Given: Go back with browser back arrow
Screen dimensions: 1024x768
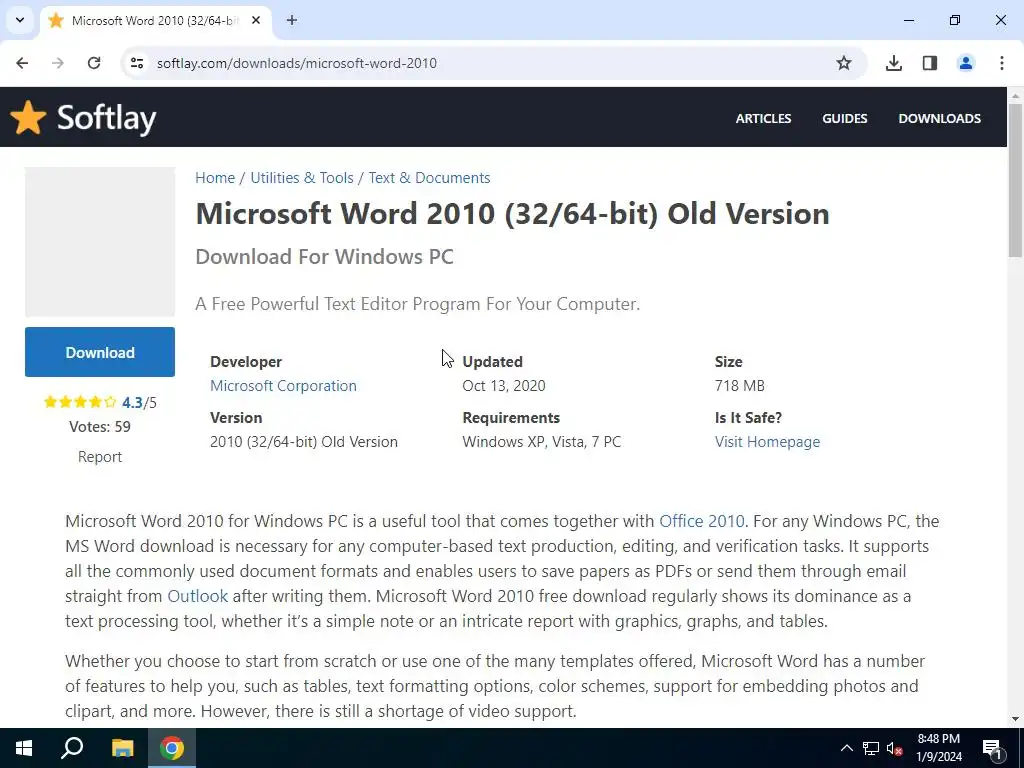Looking at the screenshot, I should pyautogui.click(x=22, y=63).
